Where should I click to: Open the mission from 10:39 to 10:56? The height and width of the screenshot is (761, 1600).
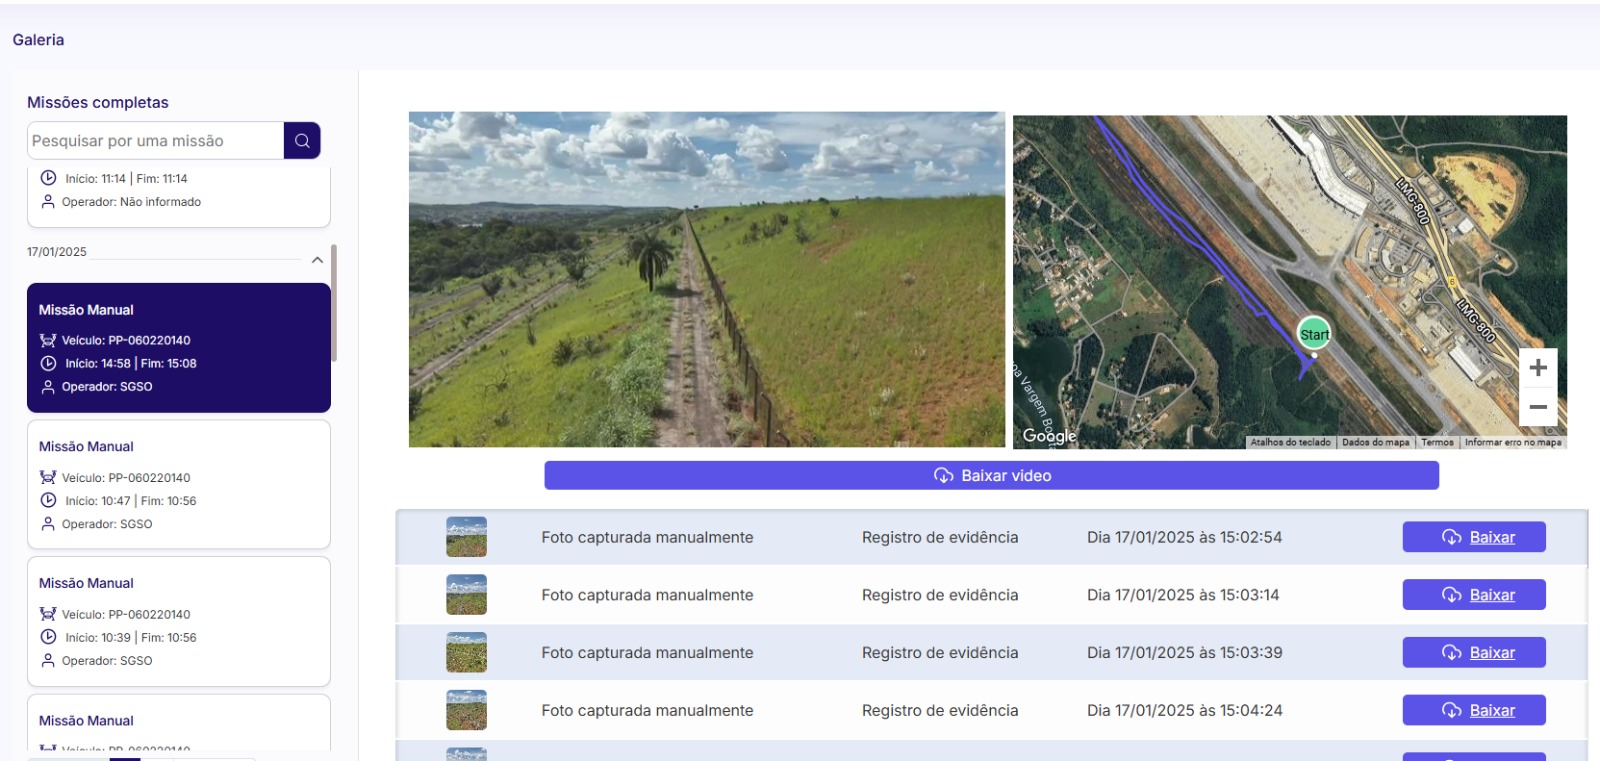179,621
